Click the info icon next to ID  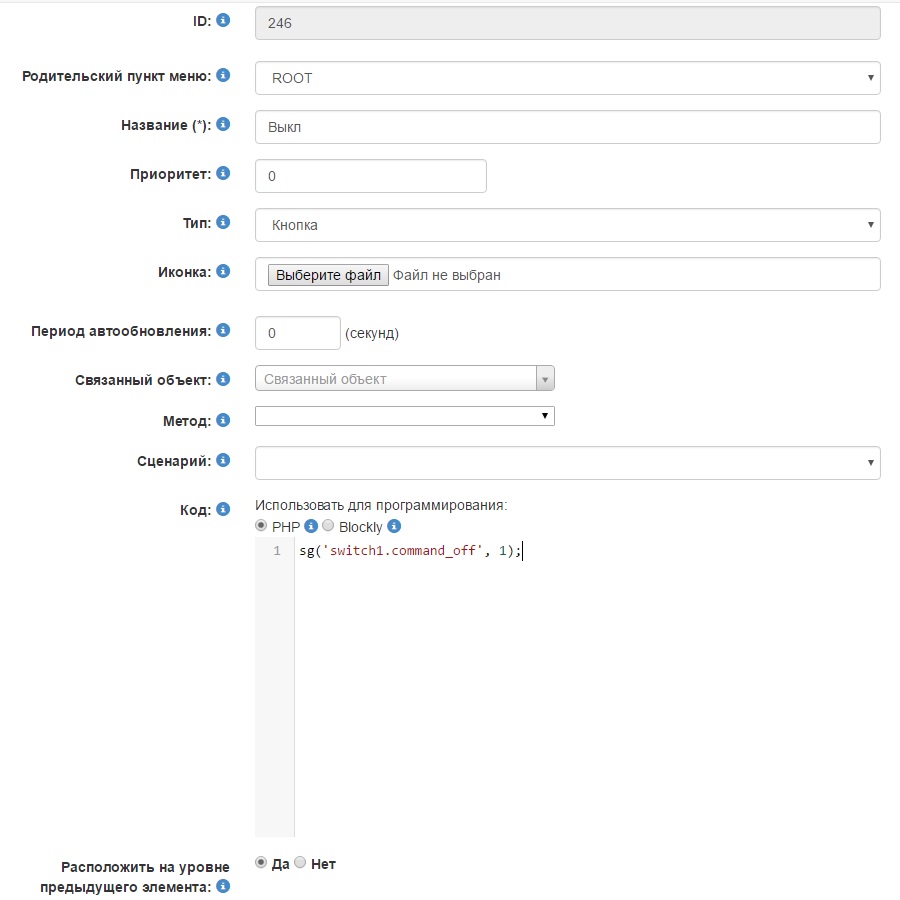[223, 20]
